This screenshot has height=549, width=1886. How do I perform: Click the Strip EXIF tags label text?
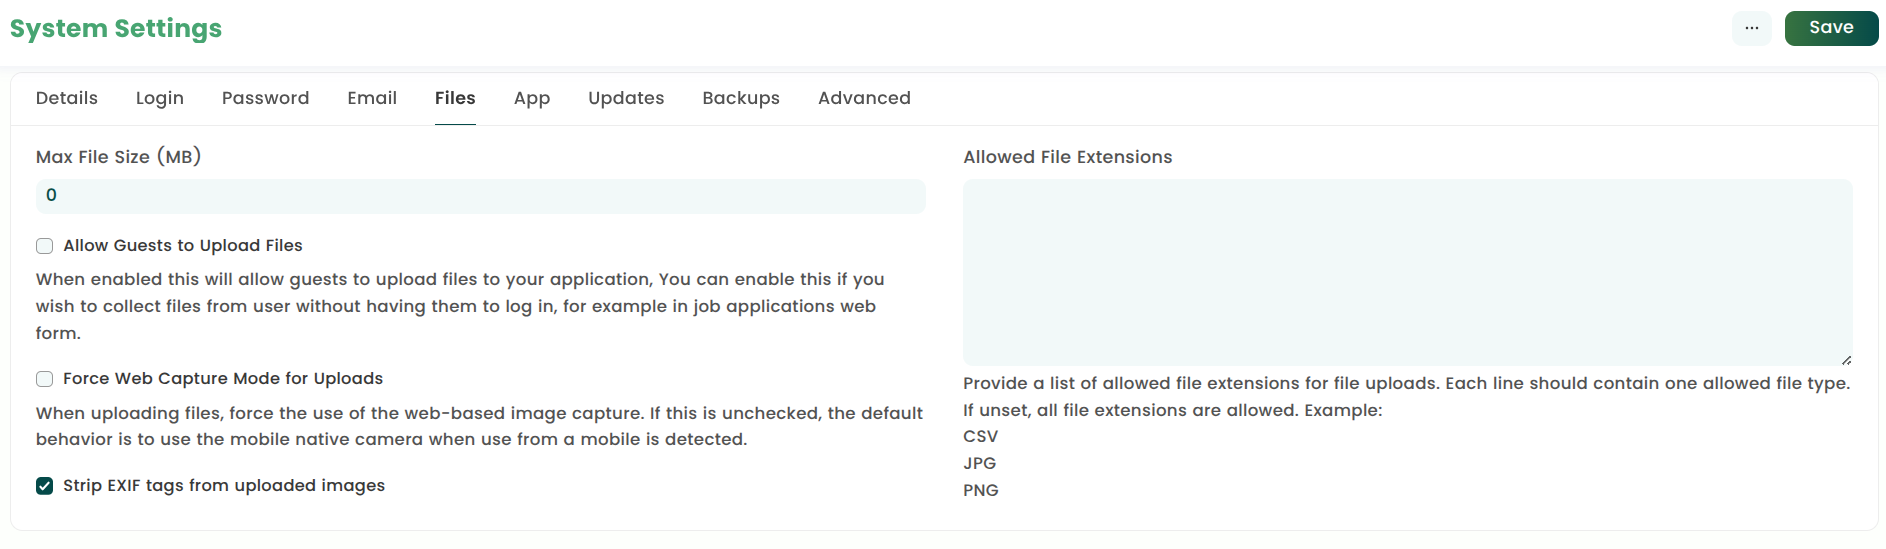224,486
